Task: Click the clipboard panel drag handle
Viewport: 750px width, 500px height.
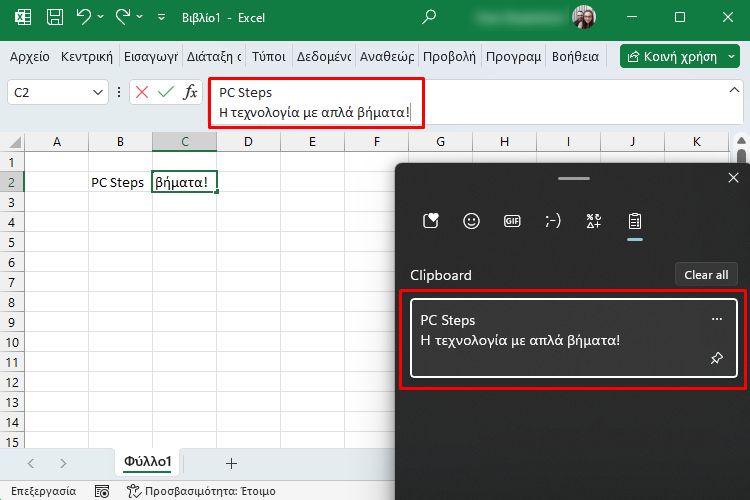Action: tap(574, 178)
